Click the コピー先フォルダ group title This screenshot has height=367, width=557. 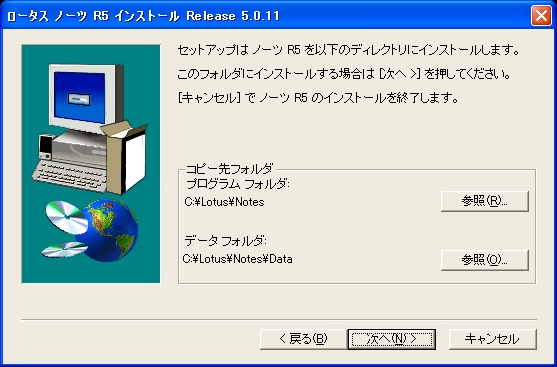229,169
